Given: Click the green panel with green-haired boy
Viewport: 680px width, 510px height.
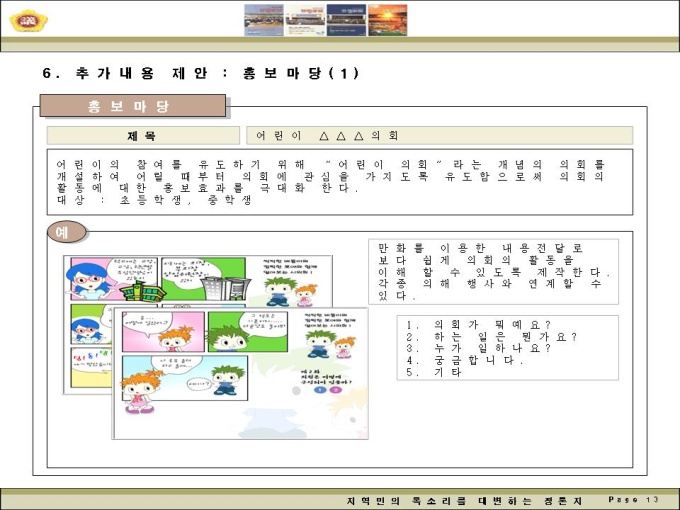Looking at the screenshot, I should pos(248,332).
